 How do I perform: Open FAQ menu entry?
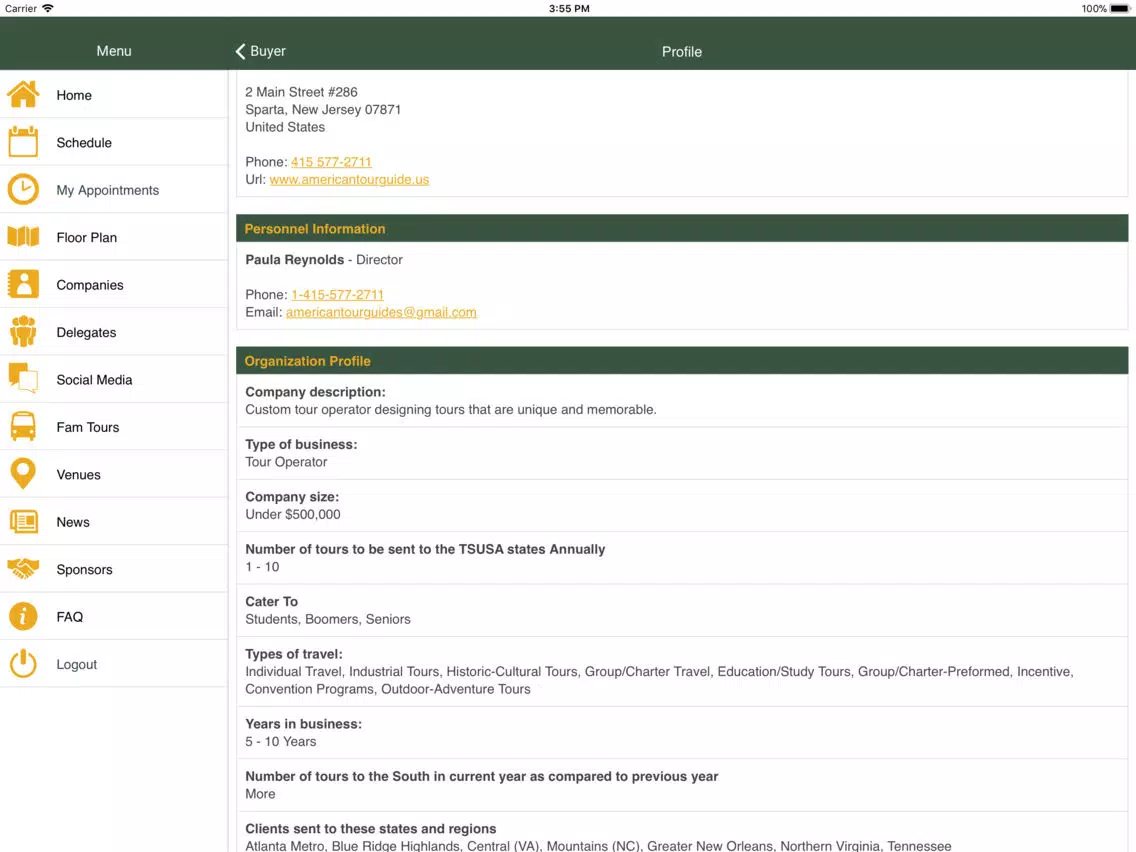(x=114, y=617)
